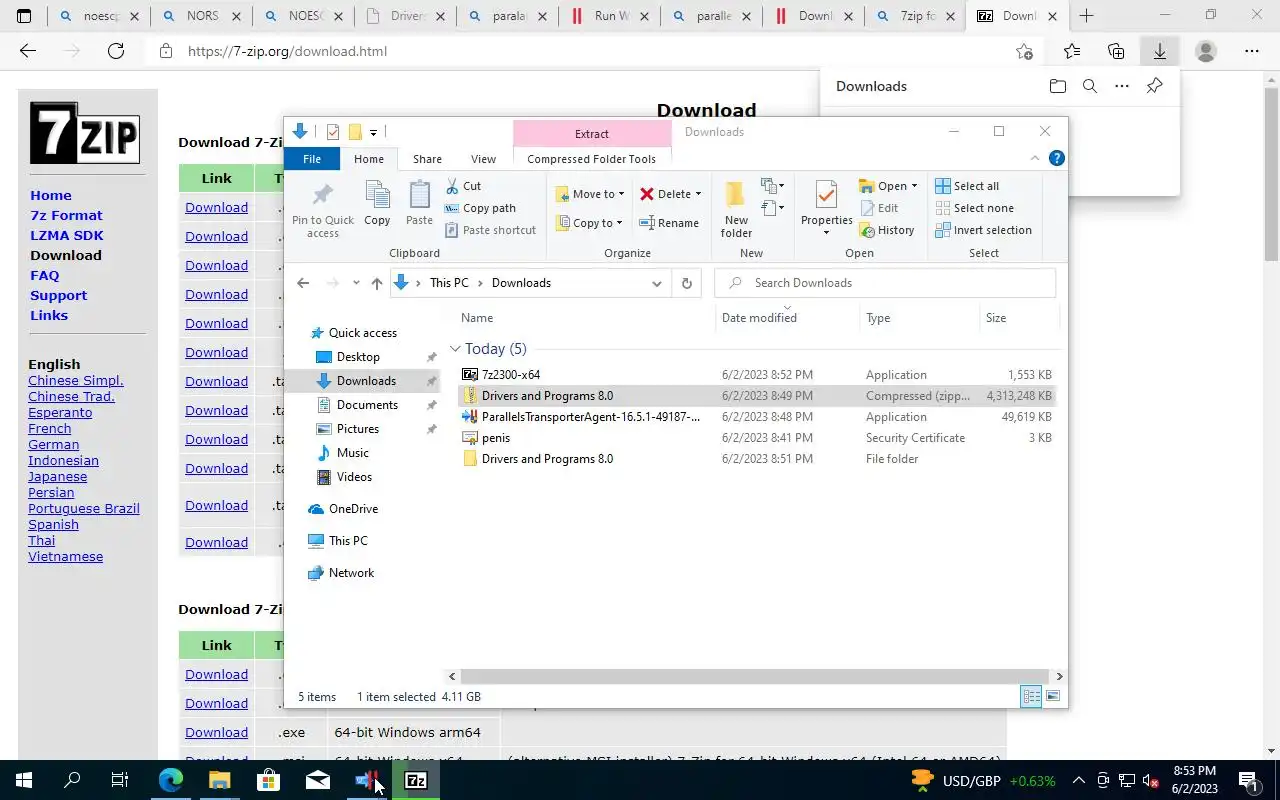1280x800 pixels.
Task: Click the Copy ribbon button
Action: click(x=377, y=204)
